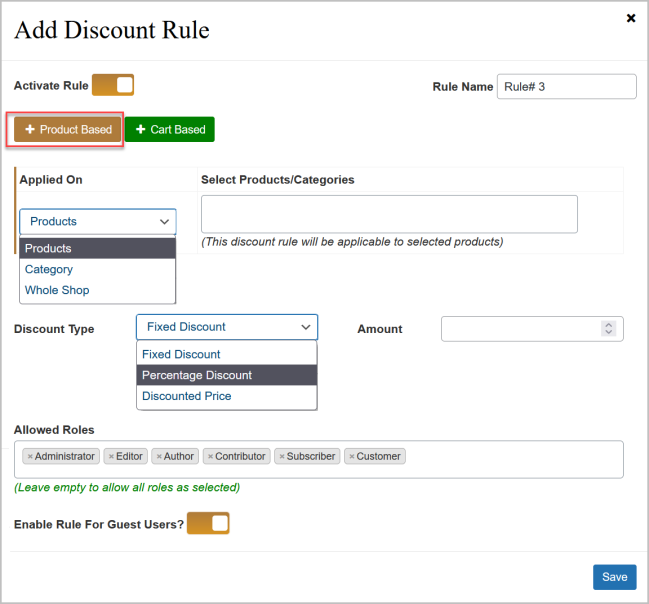Select Percentage Discount option
Image resolution: width=649 pixels, height=604 pixels.
pos(197,375)
